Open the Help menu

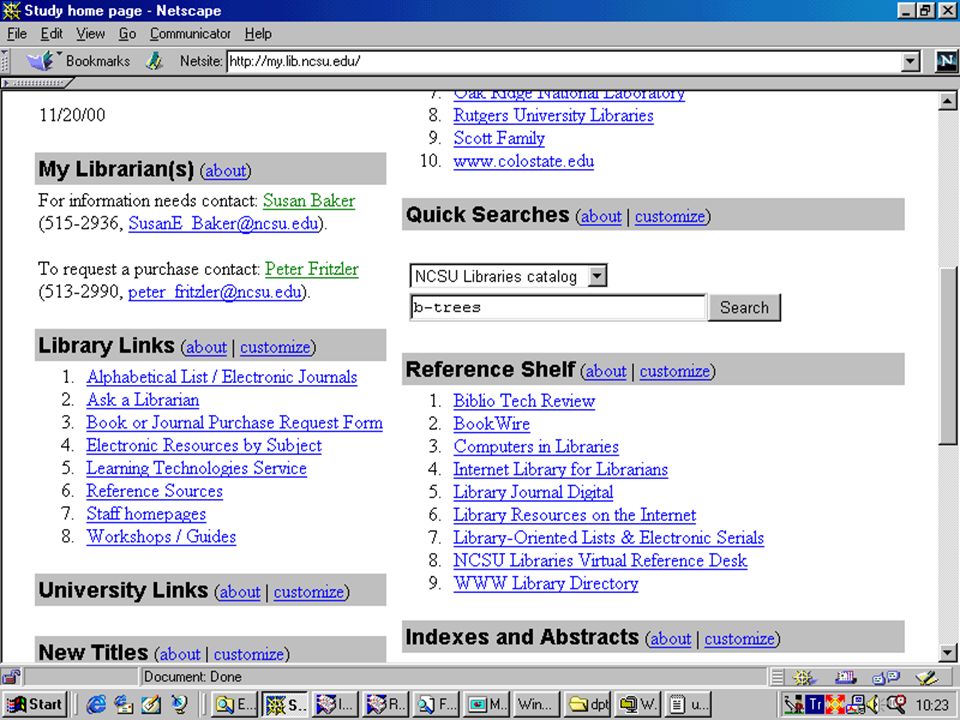[258, 34]
